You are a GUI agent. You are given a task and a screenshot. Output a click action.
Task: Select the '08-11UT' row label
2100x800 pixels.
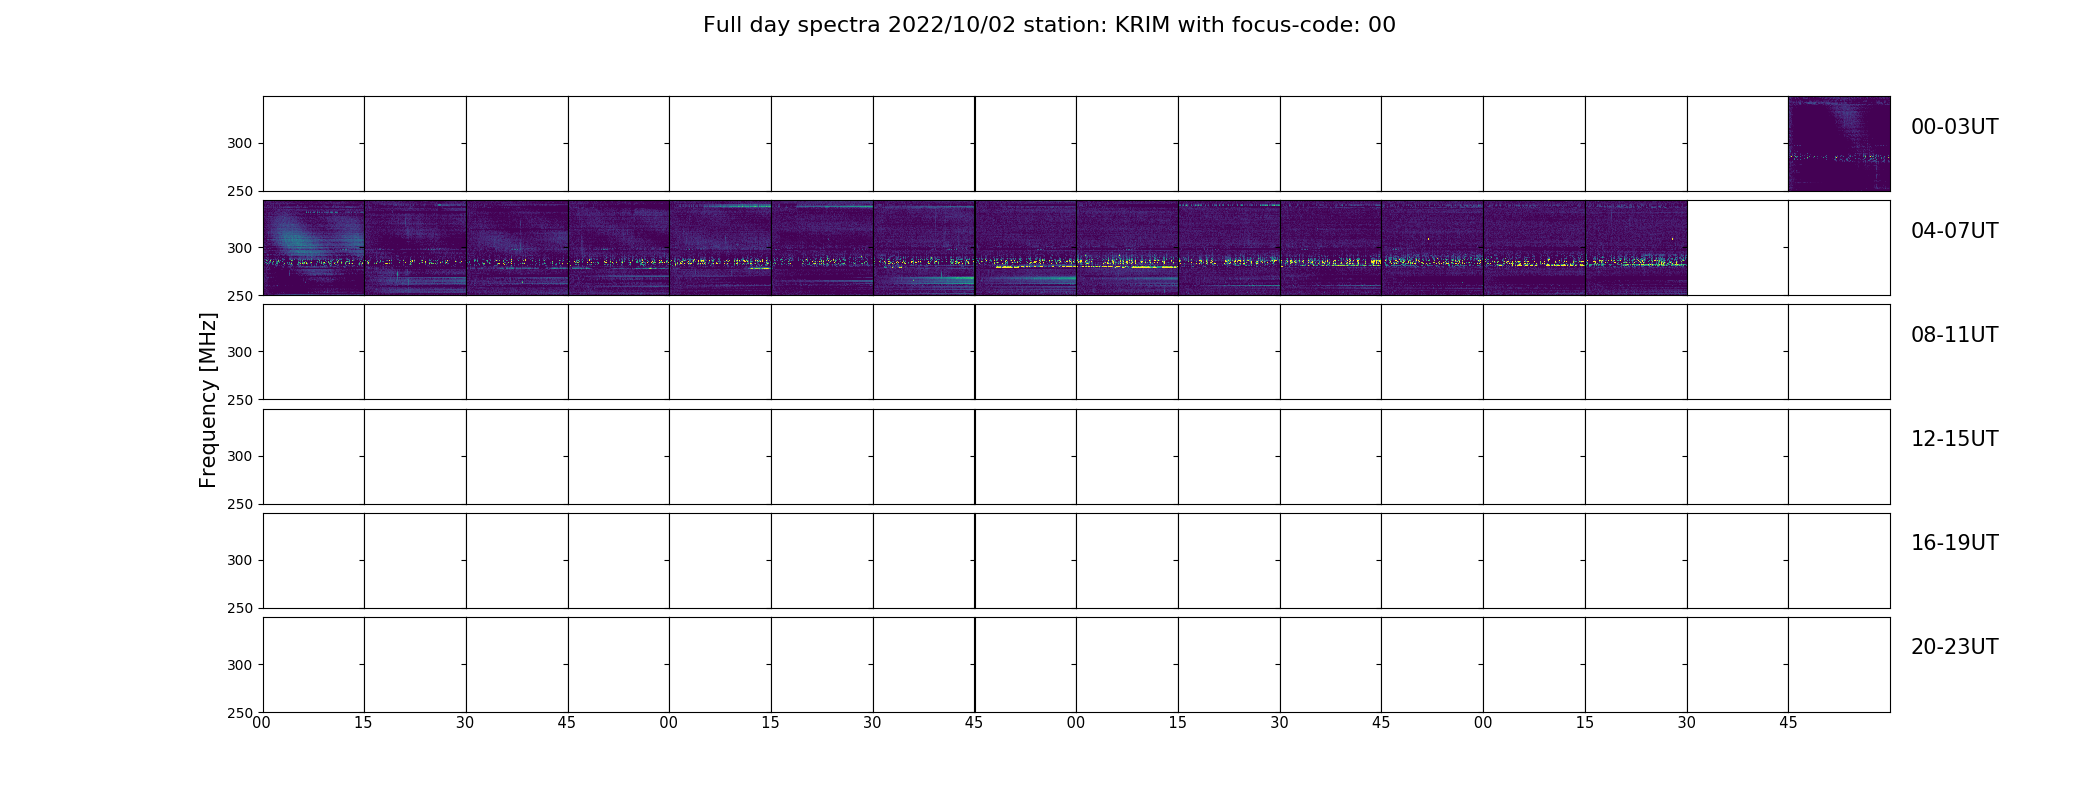tap(1954, 335)
